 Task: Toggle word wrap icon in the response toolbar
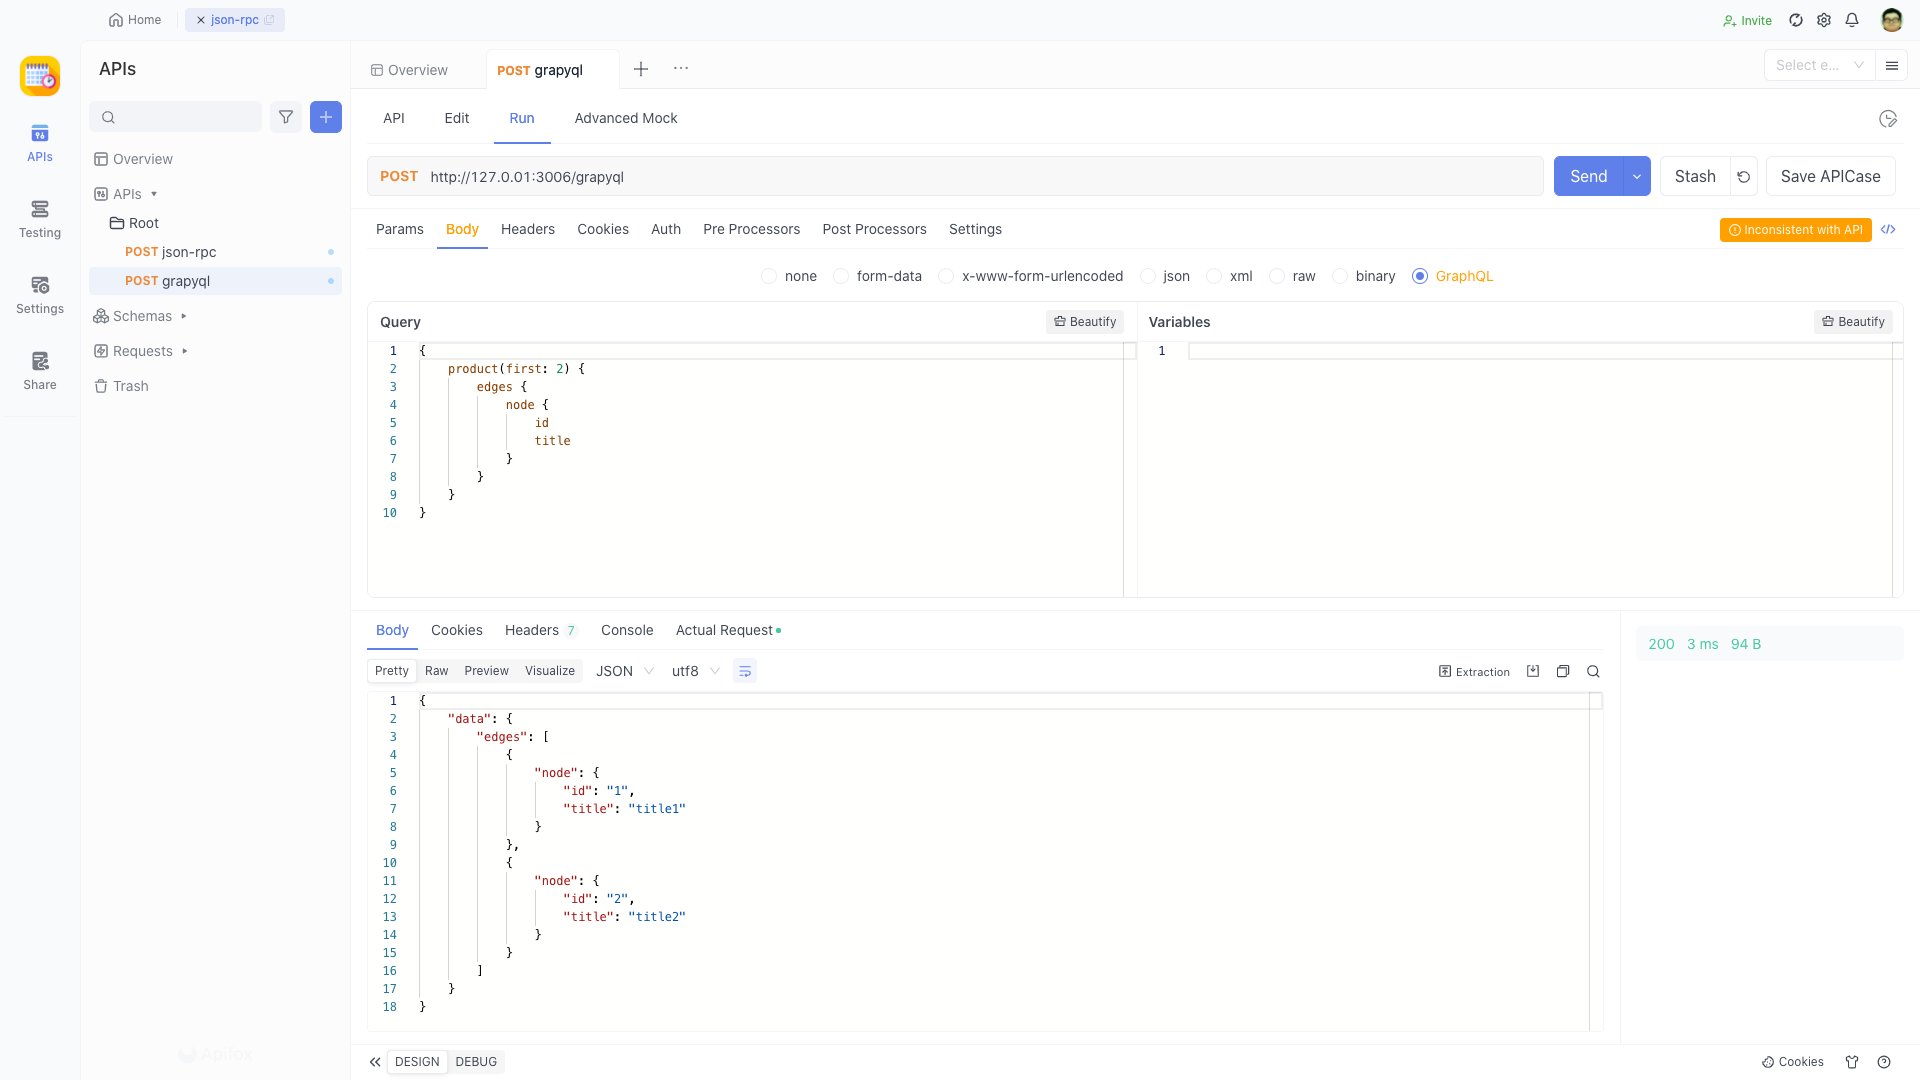click(x=745, y=672)
